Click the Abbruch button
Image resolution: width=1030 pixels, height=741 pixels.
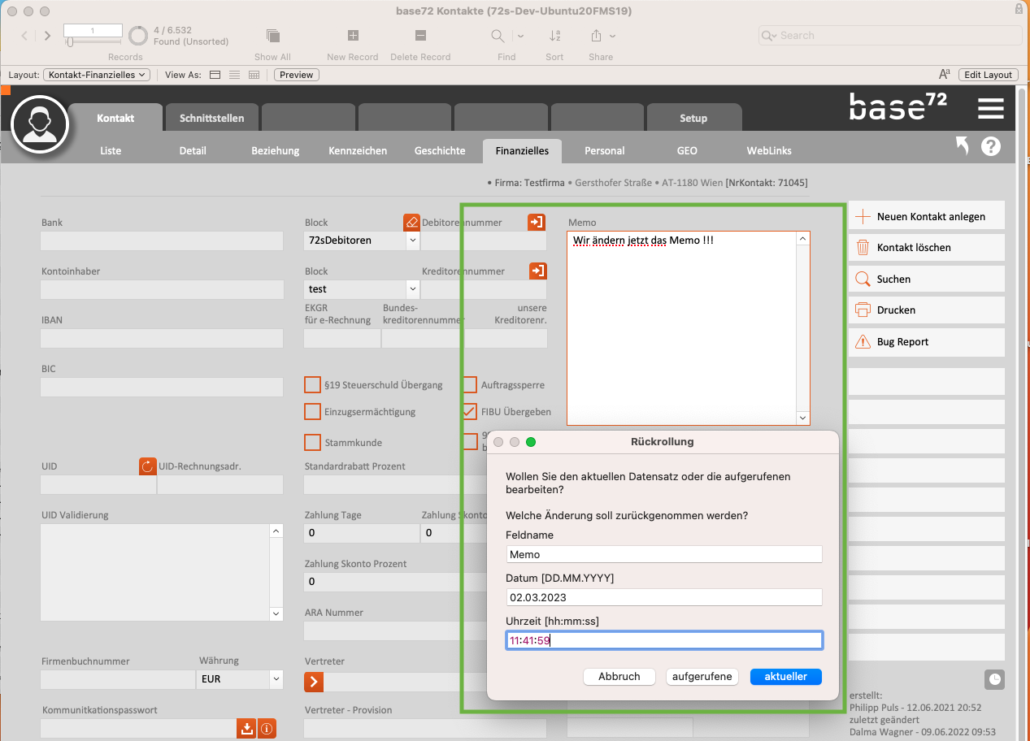pos(619,677)
